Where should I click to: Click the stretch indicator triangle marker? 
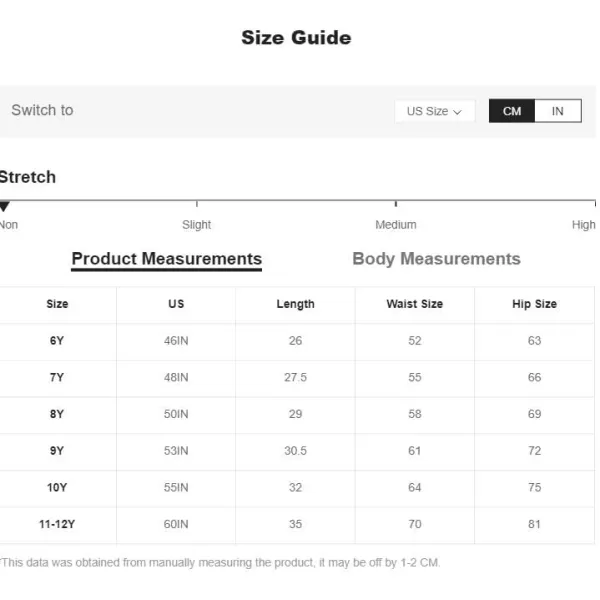coord(4,206)
